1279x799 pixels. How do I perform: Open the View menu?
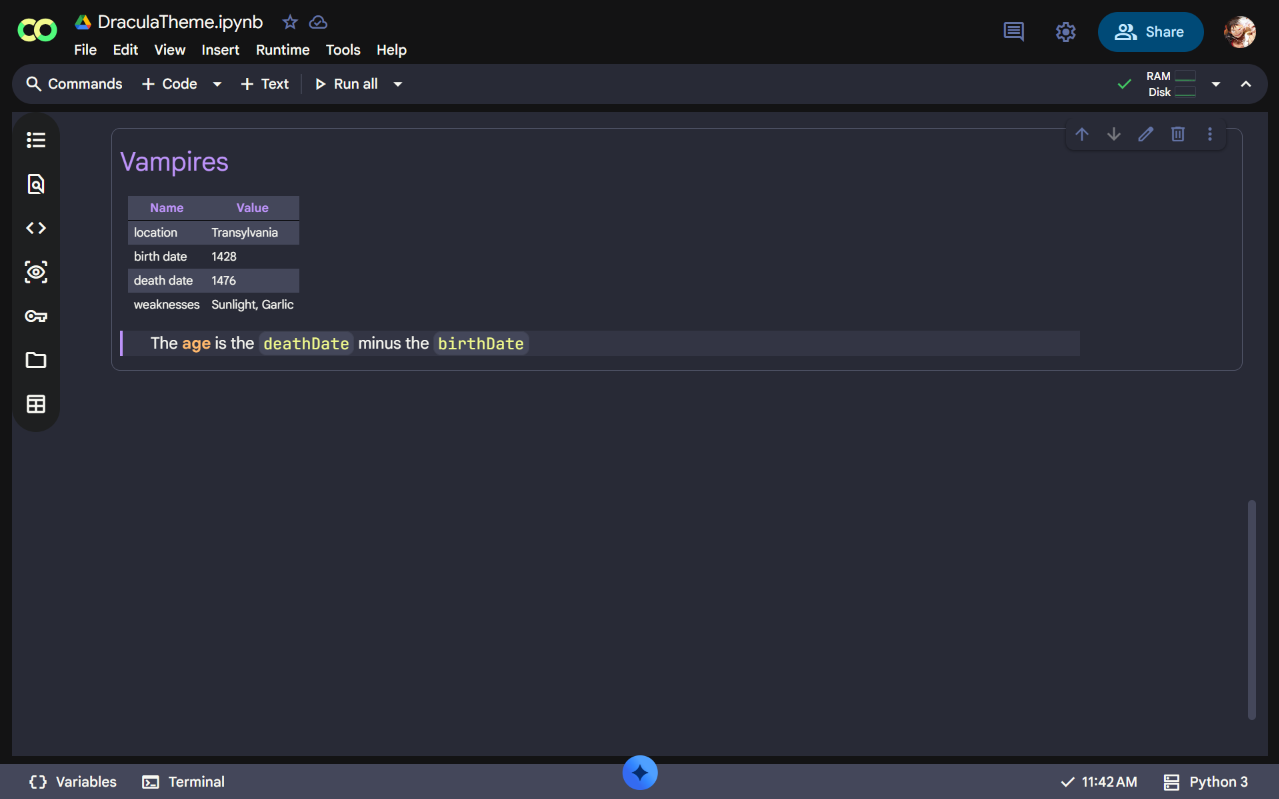pos(170,50)
